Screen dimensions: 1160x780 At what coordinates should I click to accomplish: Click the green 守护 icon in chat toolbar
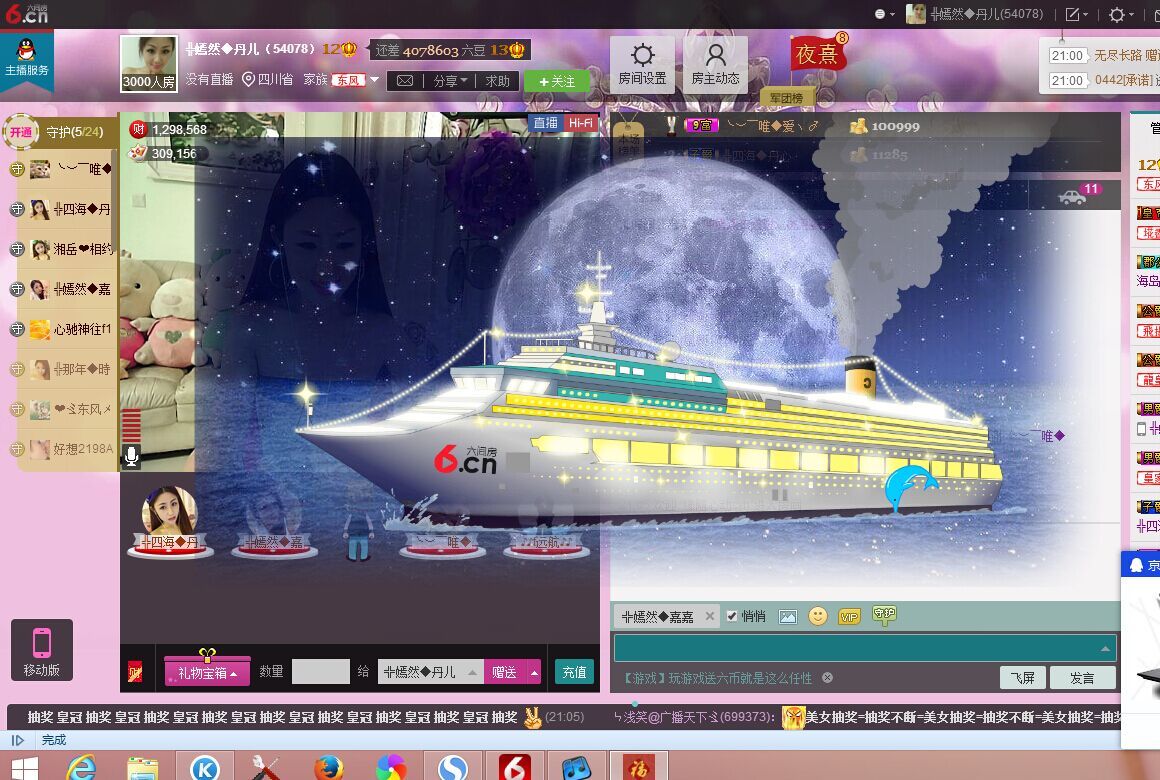click(x=884, y=615)
